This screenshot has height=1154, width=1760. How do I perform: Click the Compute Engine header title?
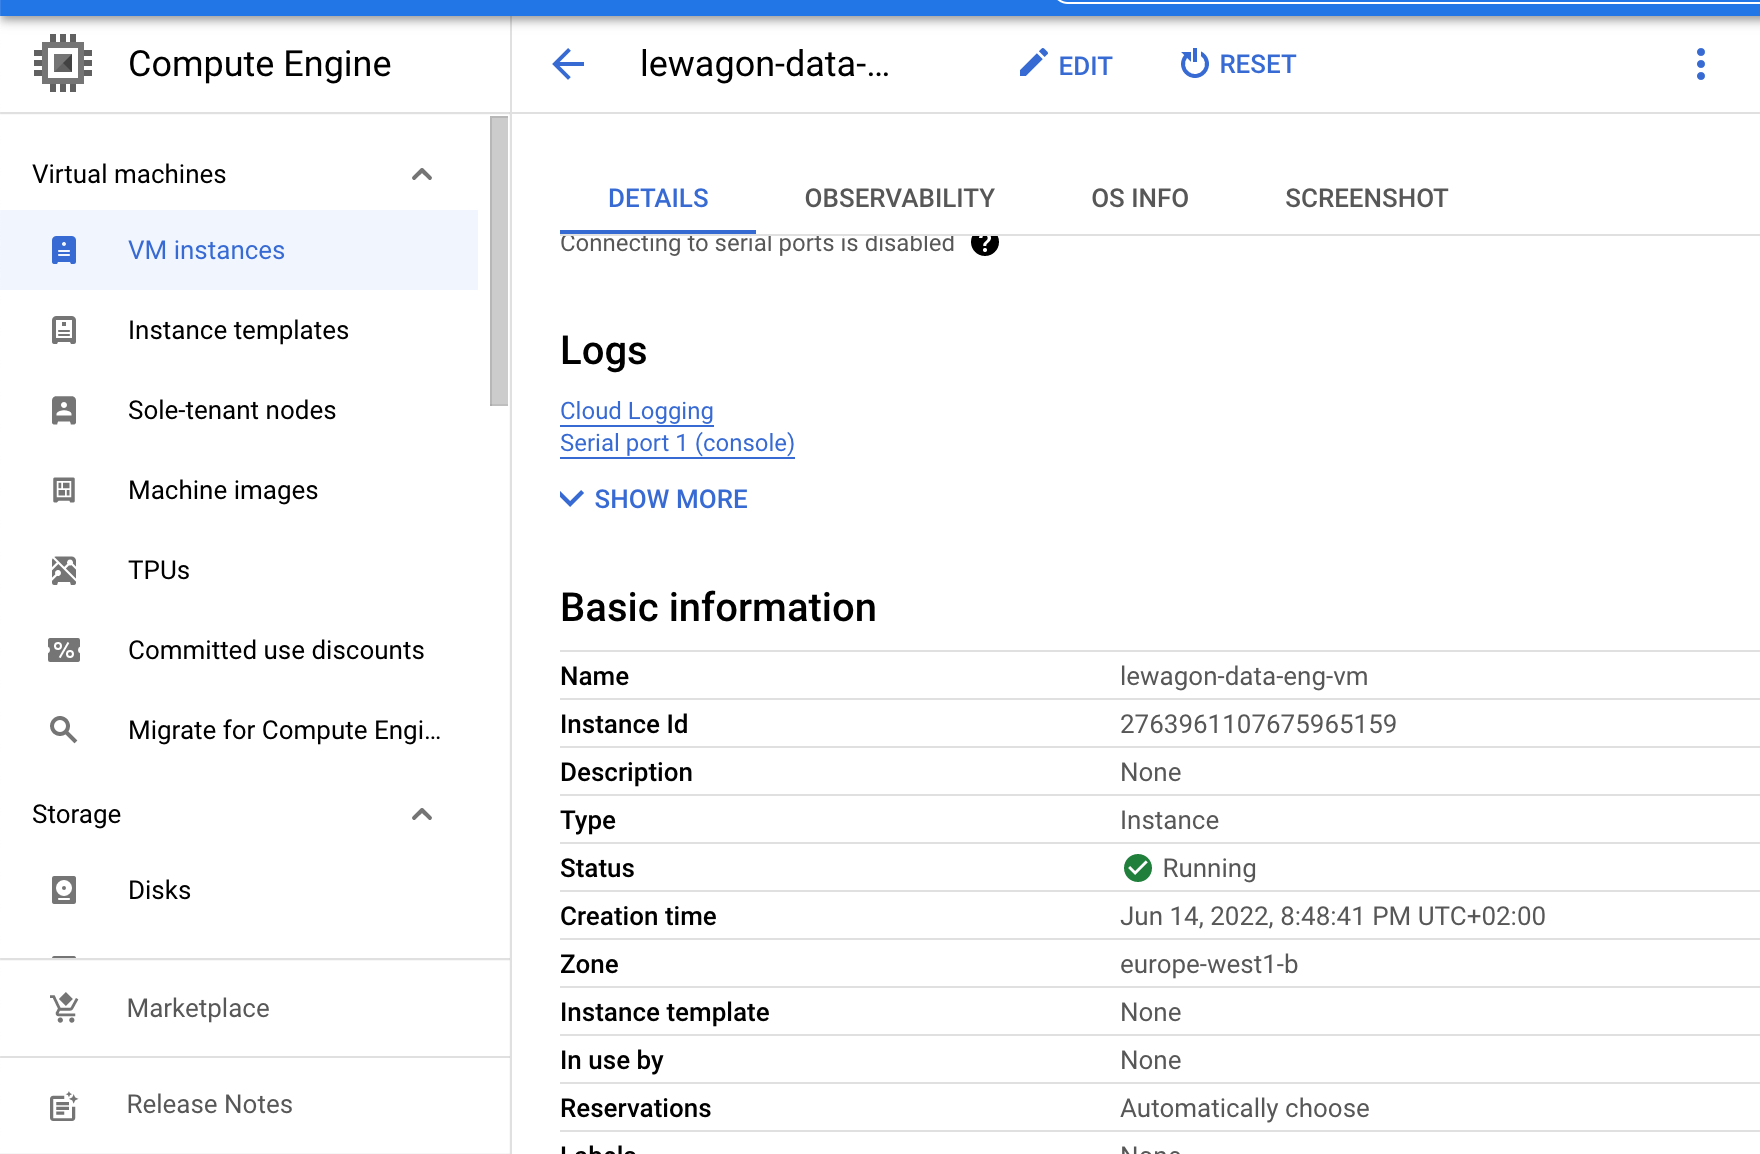[260, 64]
